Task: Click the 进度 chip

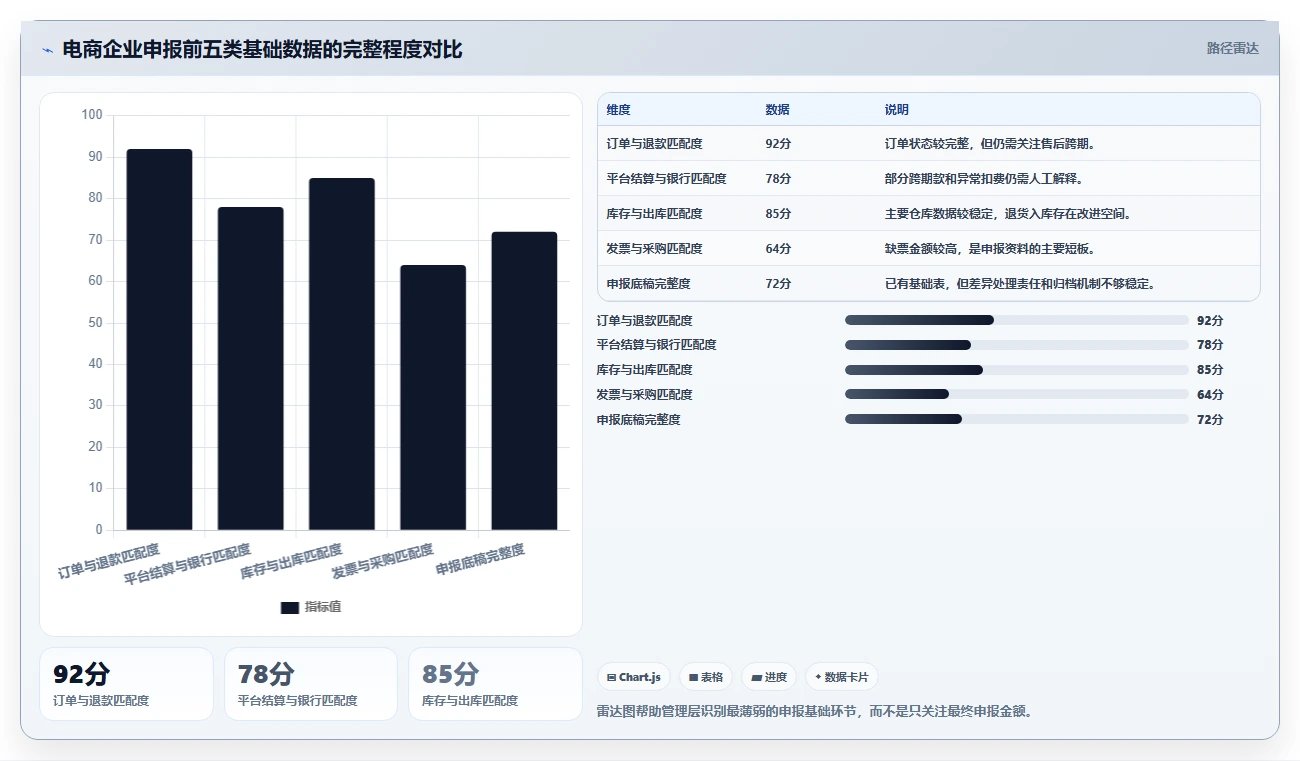Action: coord(769,677)
